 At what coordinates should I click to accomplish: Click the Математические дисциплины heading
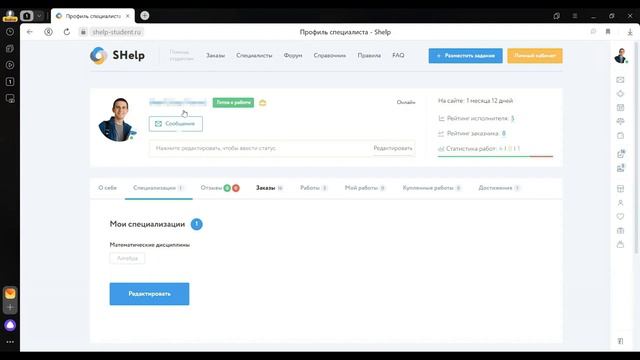pyautogui.click(x=149, y=245)
